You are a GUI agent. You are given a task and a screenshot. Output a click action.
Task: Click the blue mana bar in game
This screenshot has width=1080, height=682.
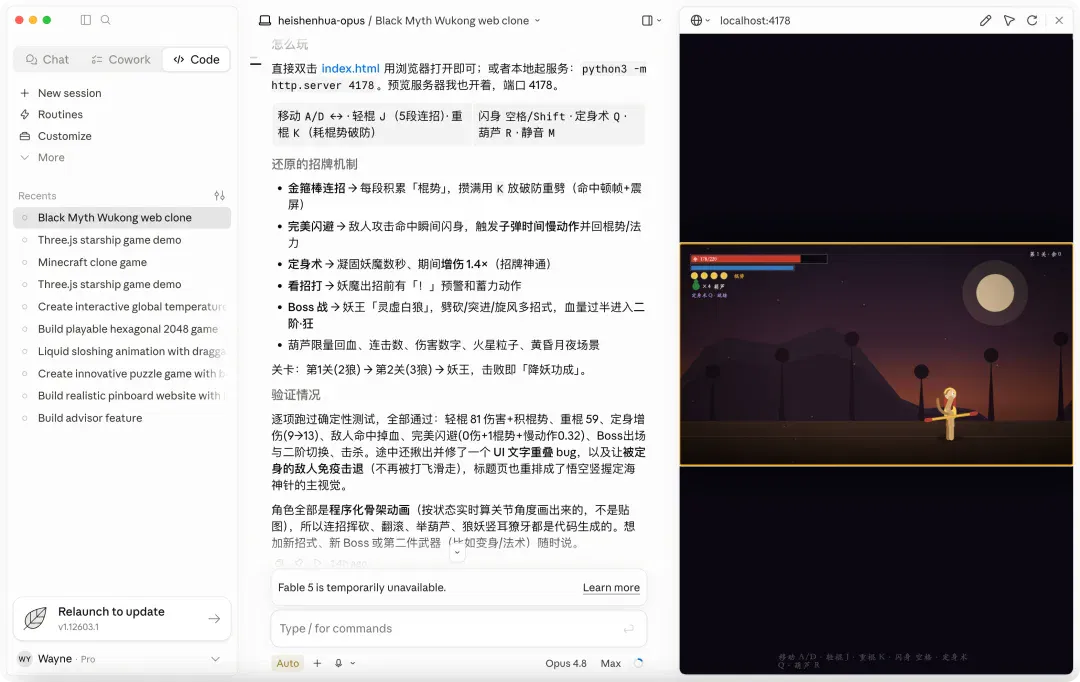pos(742,268)
